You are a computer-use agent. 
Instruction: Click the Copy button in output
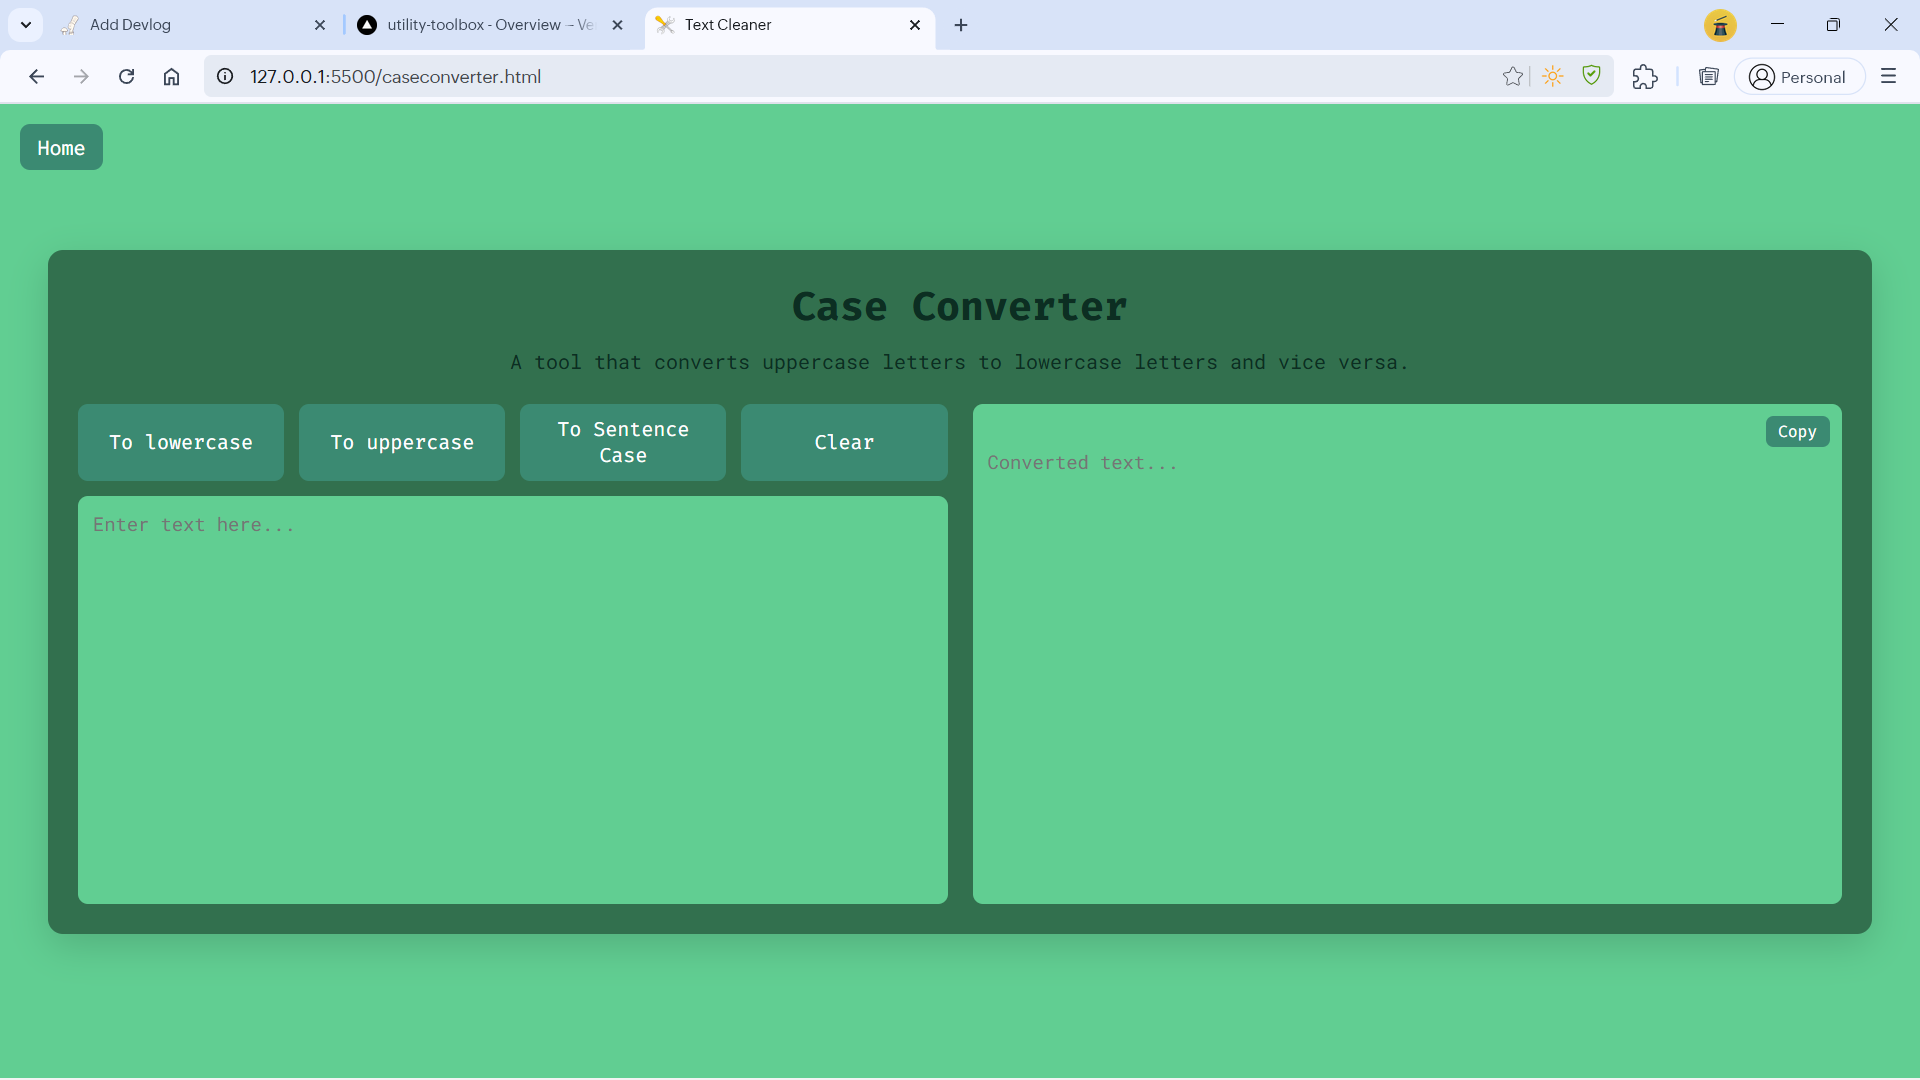(1796, 432)
